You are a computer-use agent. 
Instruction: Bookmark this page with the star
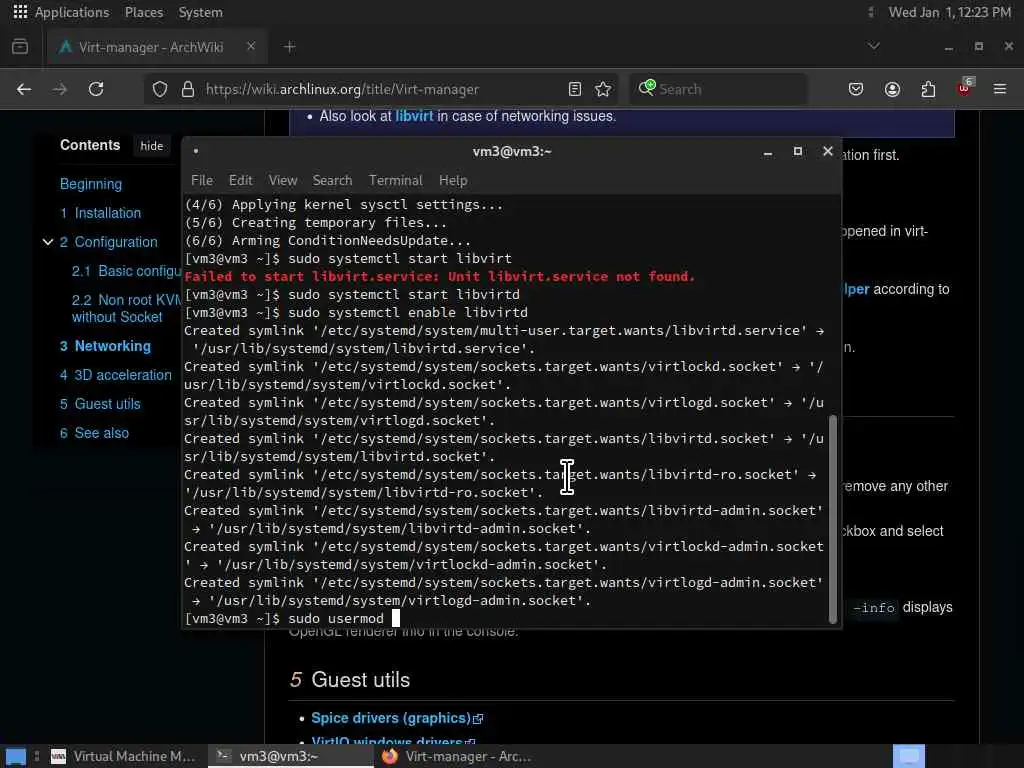point(603,89)
